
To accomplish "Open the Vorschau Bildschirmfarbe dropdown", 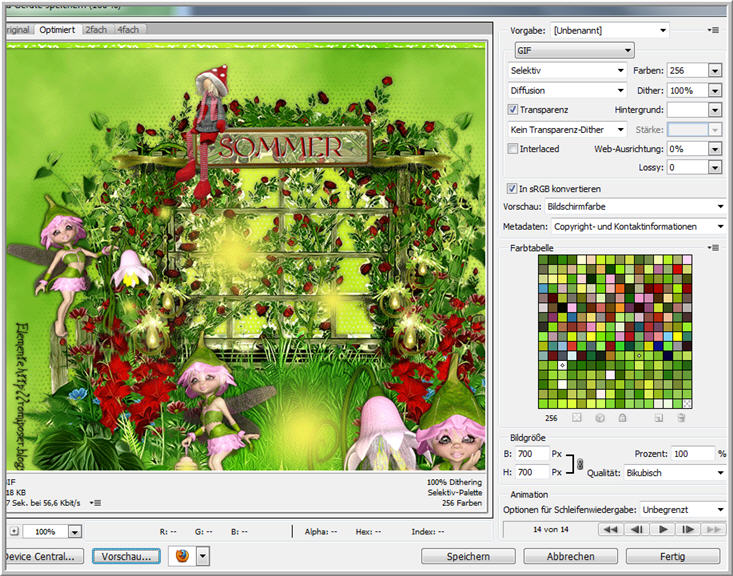I will tap(636, 206).
